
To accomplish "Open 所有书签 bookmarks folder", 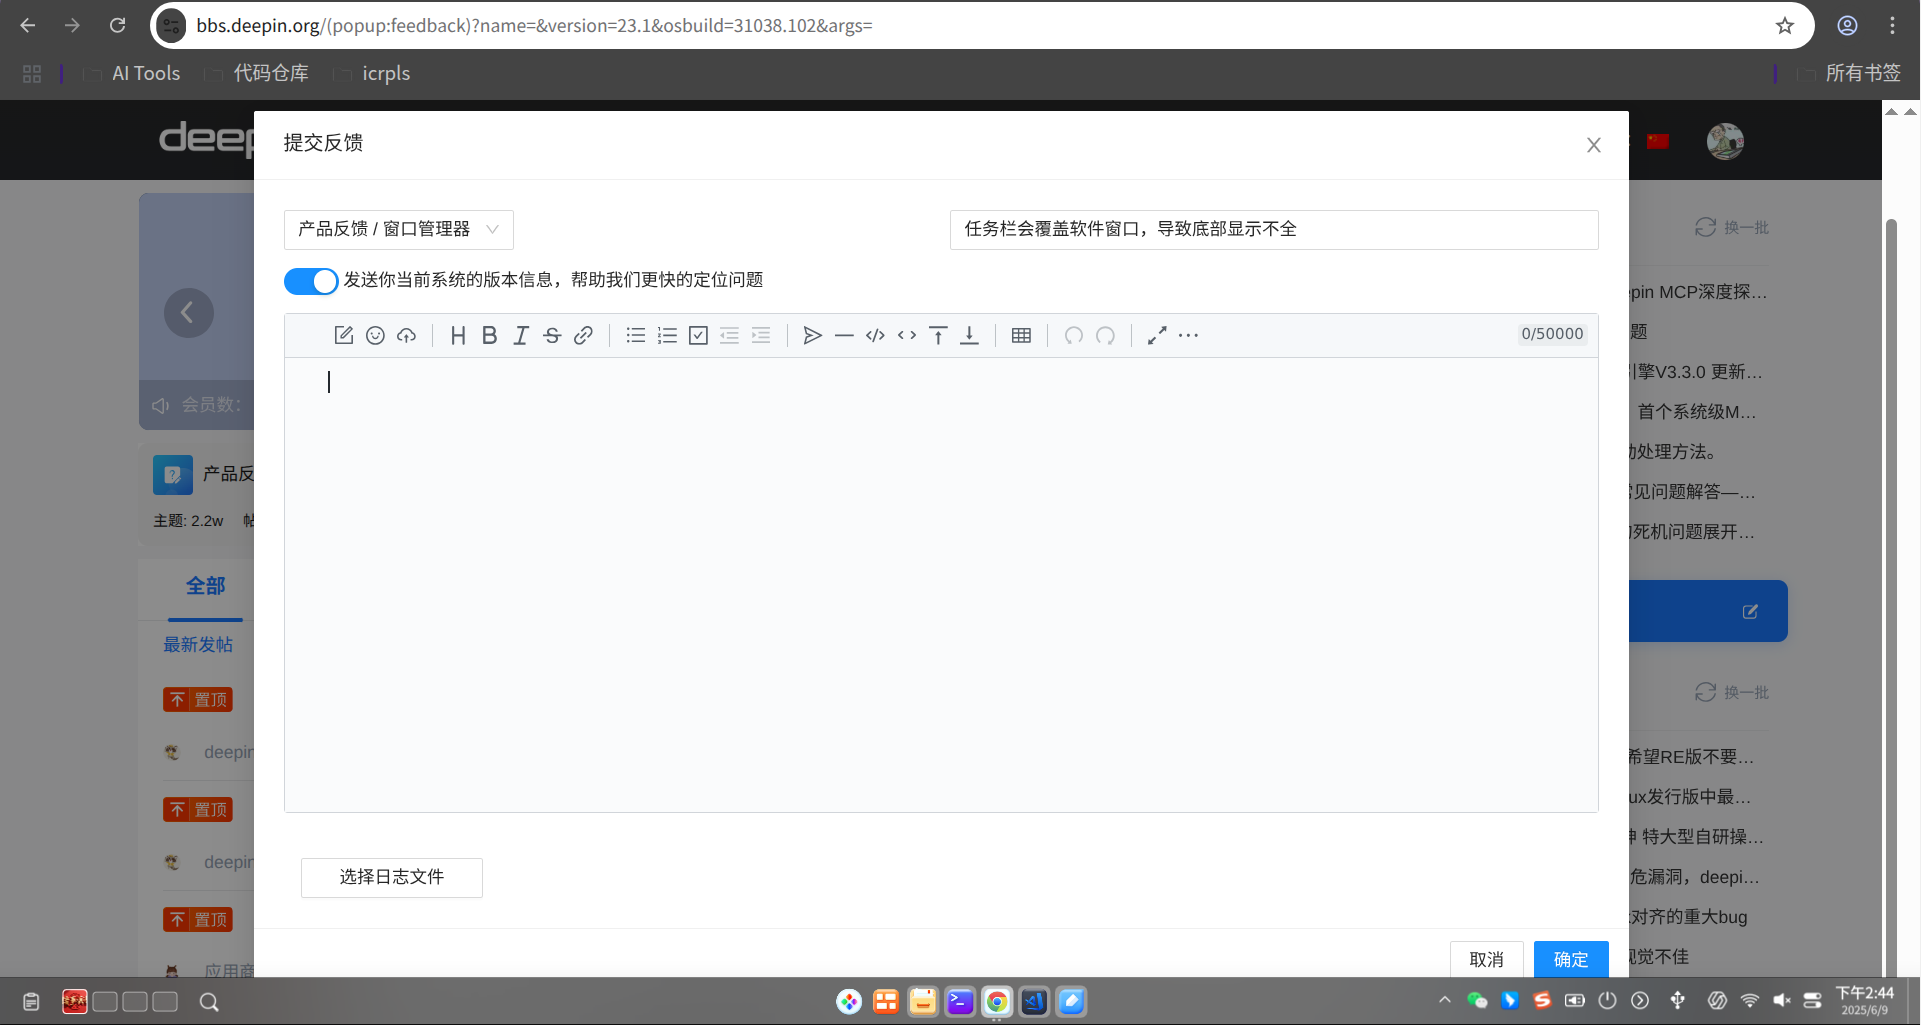I will pos(1849,73).
